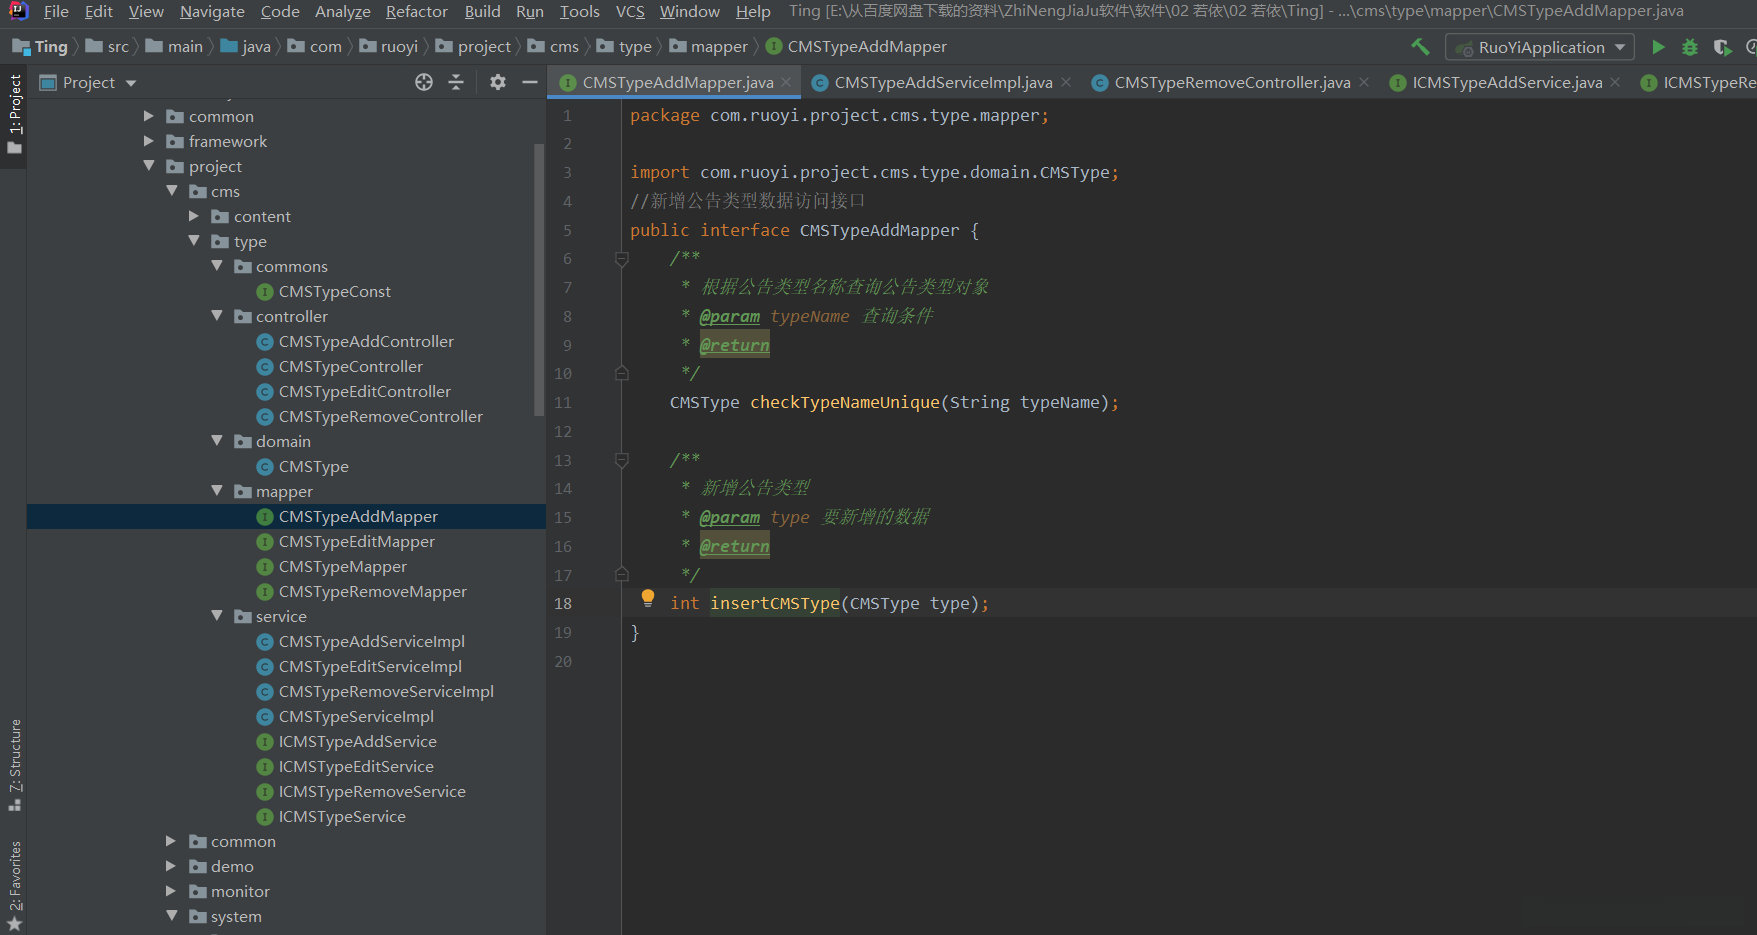Click the collapse all icon in Project panel

click(456, 83)
